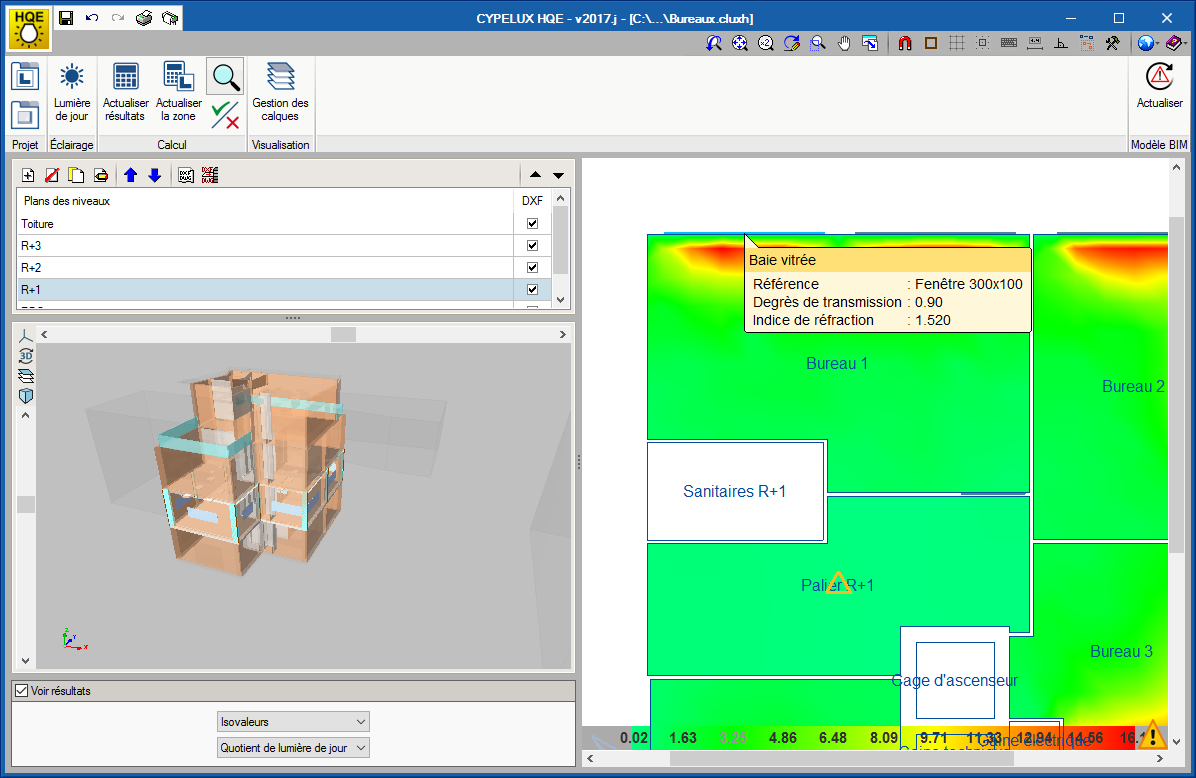Click the Bureau 1 room label
This screenshot has width=1196, height=778.
click(x=837, y=364)
